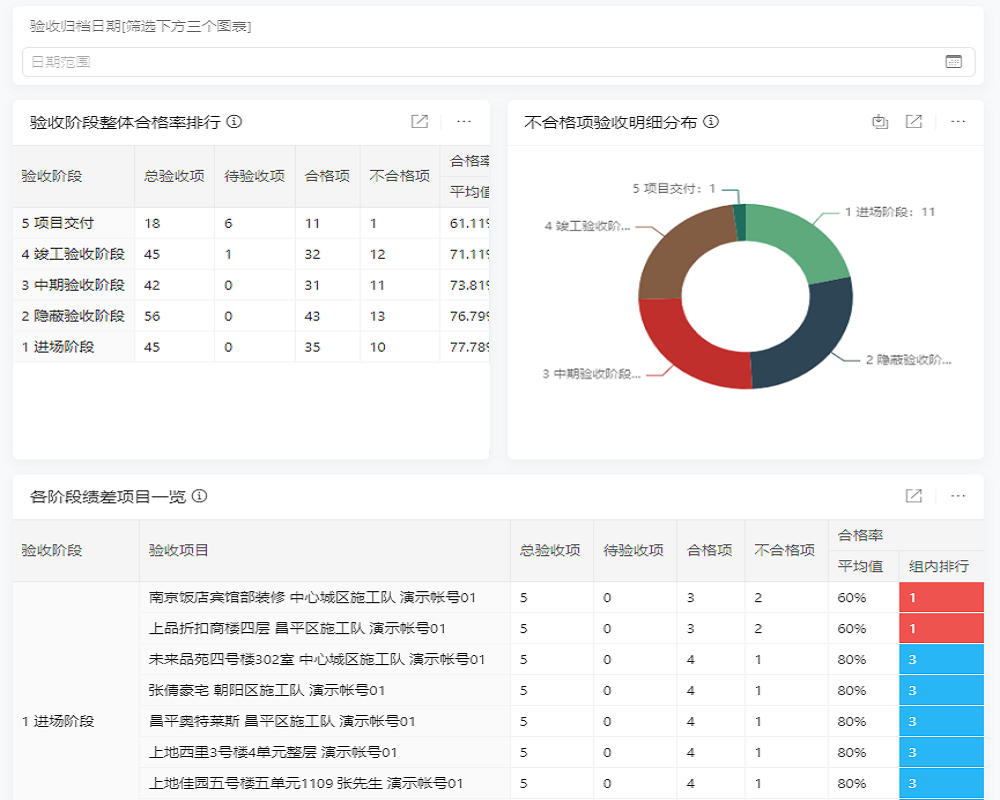
Task: Expand 不合格项验收明细分布 chart to fullscreen
Action: [x=913, y=121]
